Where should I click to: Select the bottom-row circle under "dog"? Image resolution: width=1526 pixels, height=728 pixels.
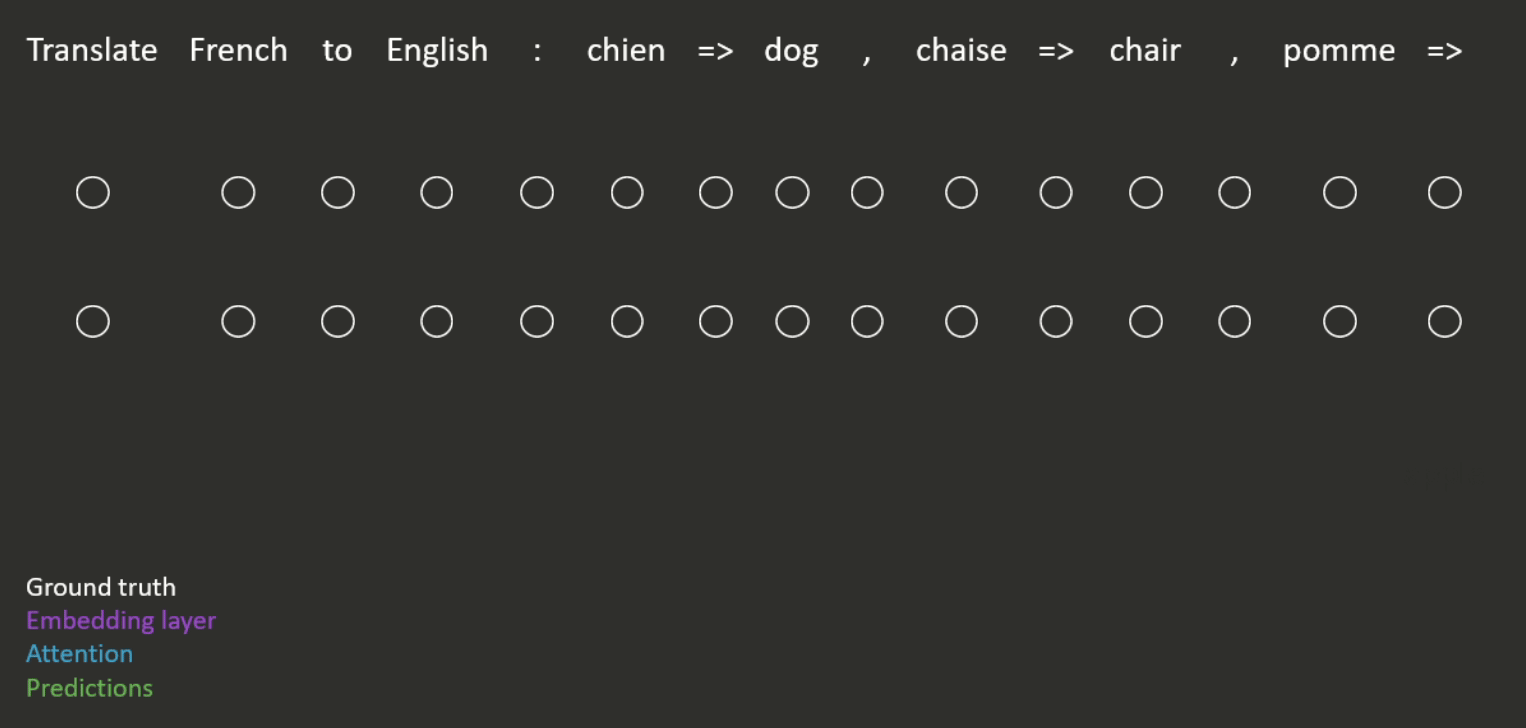(792, 322)
